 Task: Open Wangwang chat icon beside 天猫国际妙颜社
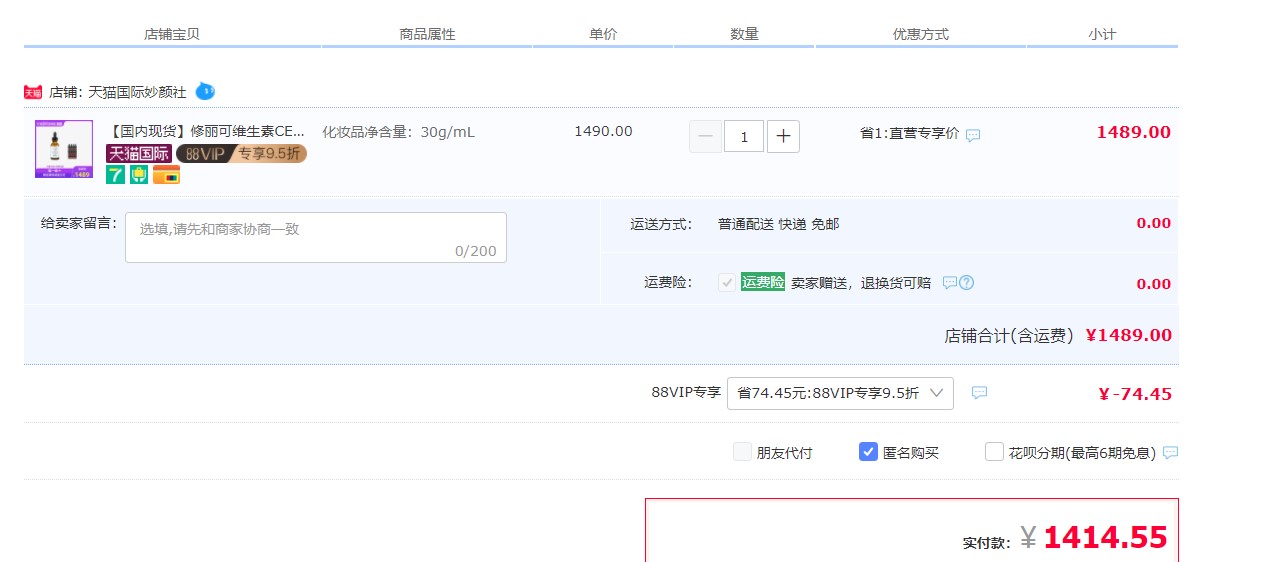coord(205,91)
